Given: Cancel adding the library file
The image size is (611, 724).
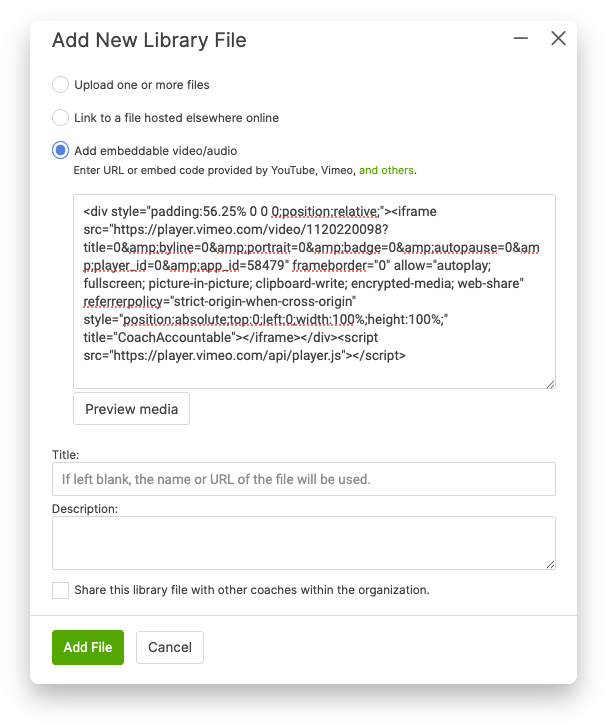Looking at the screenshot, I should [x=170, y=647].
